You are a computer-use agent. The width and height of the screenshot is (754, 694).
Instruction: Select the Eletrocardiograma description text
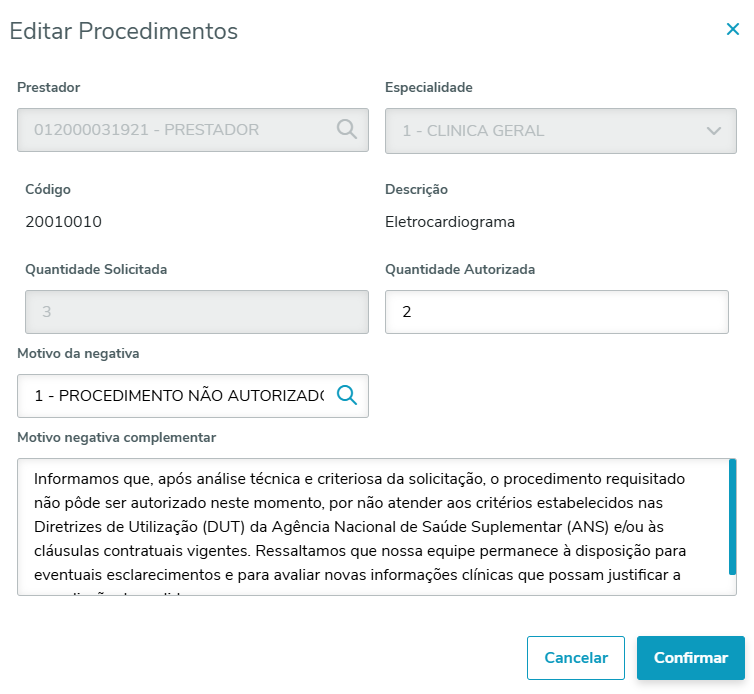(450, 222)
